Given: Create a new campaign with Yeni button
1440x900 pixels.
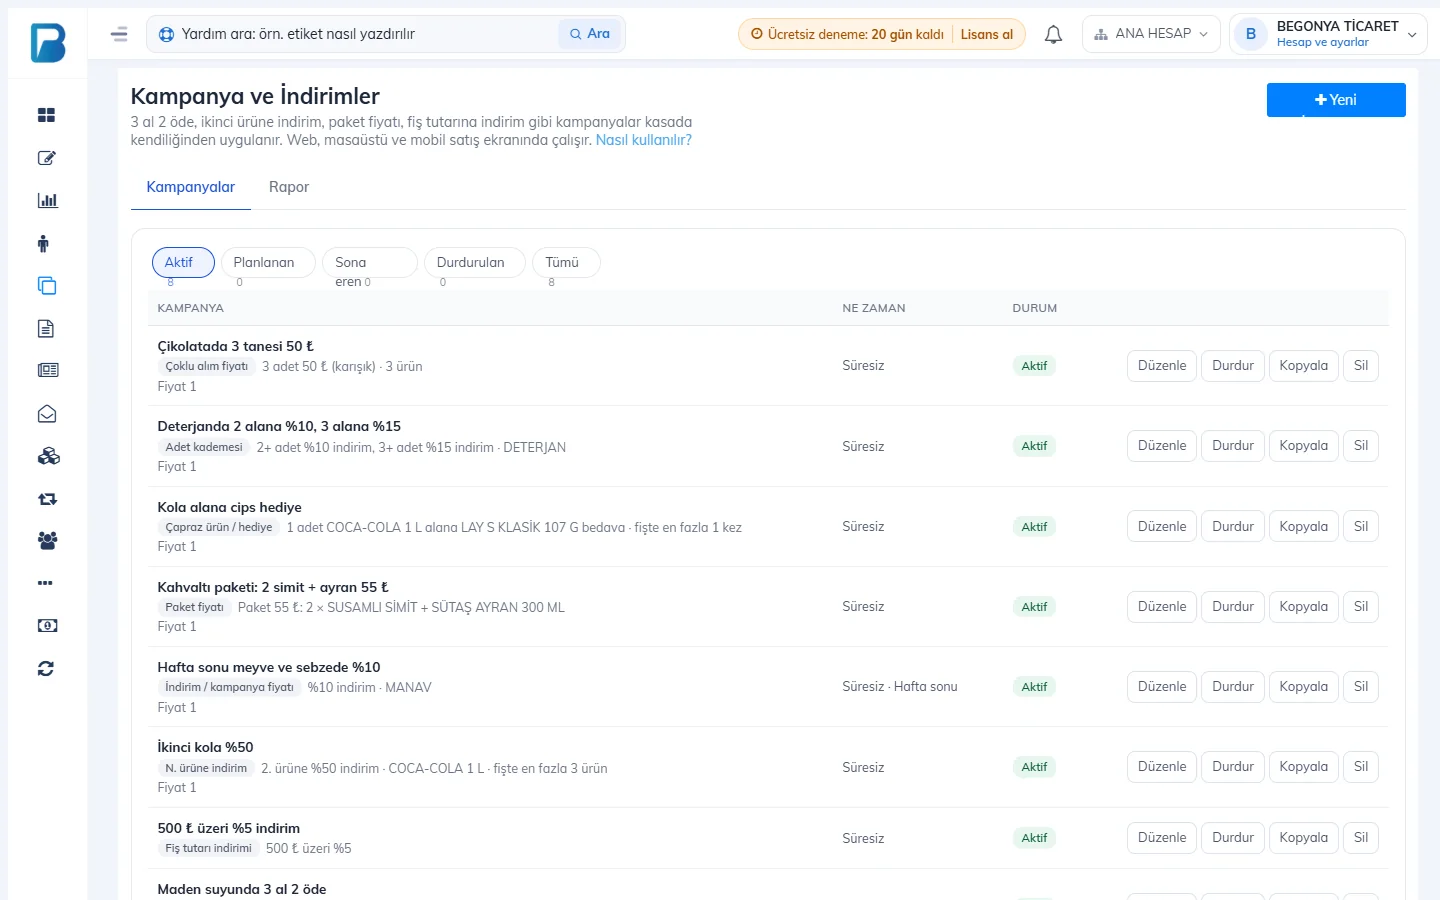Looking at the screenshot, I should [1336, 100].
